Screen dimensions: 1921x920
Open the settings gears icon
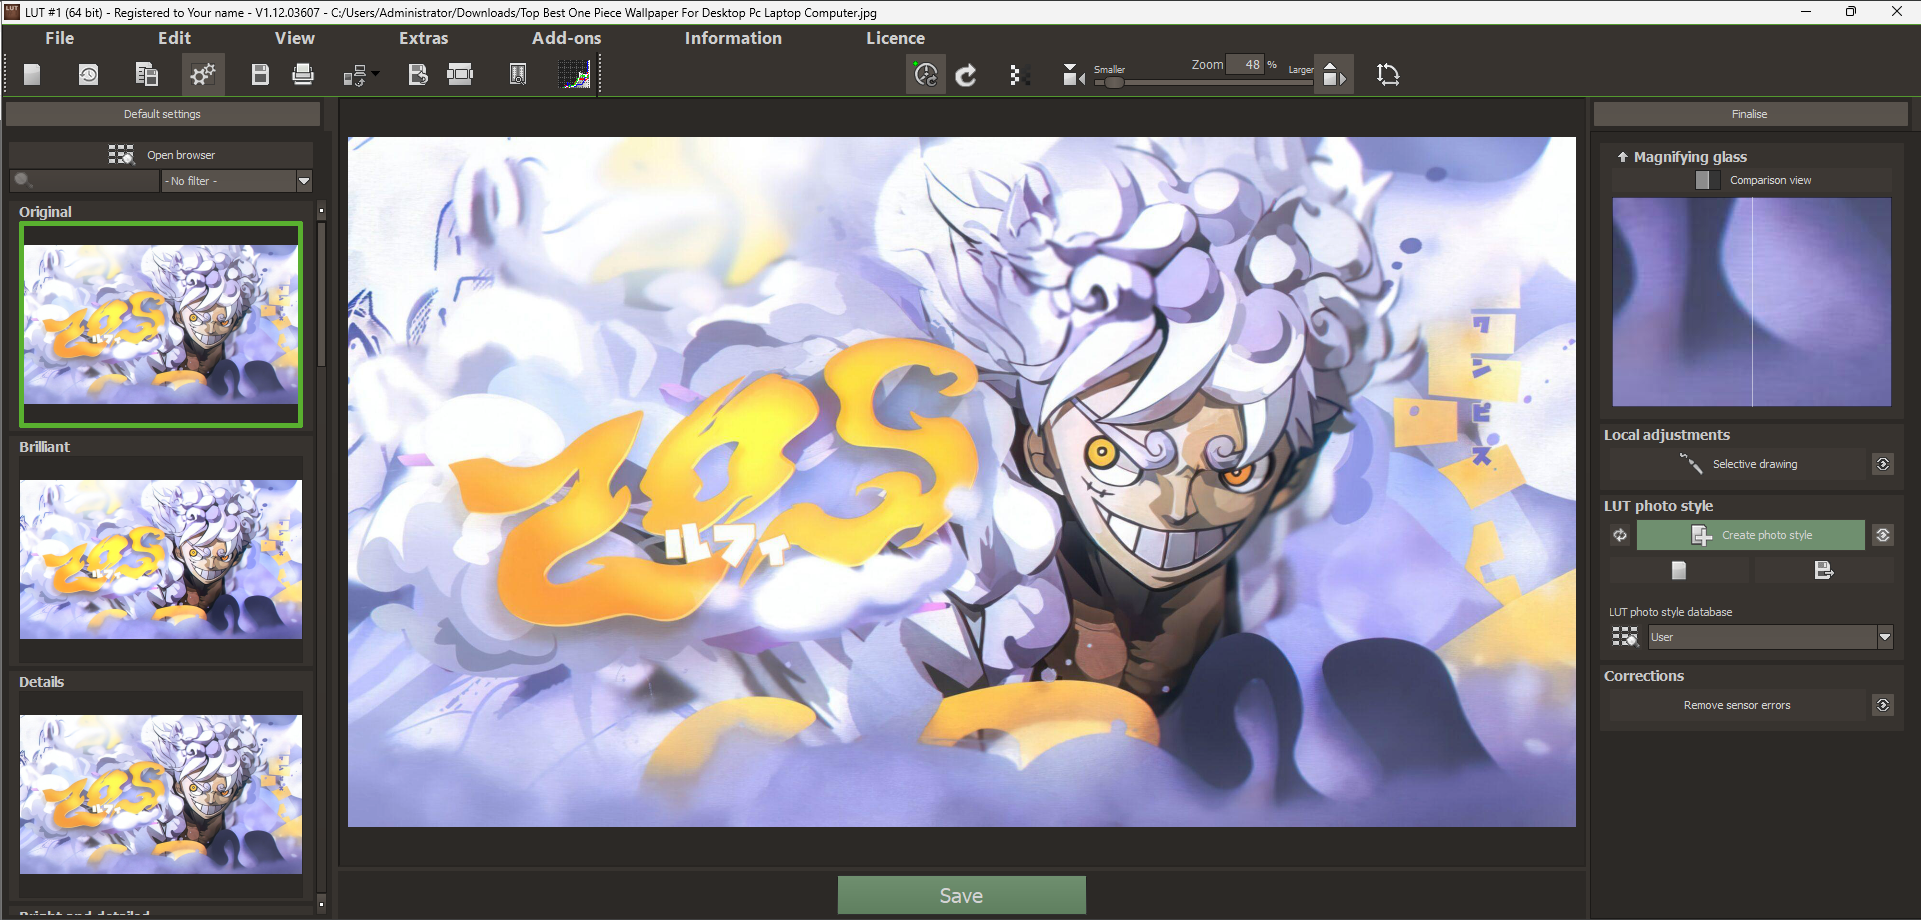click(203, 74)
